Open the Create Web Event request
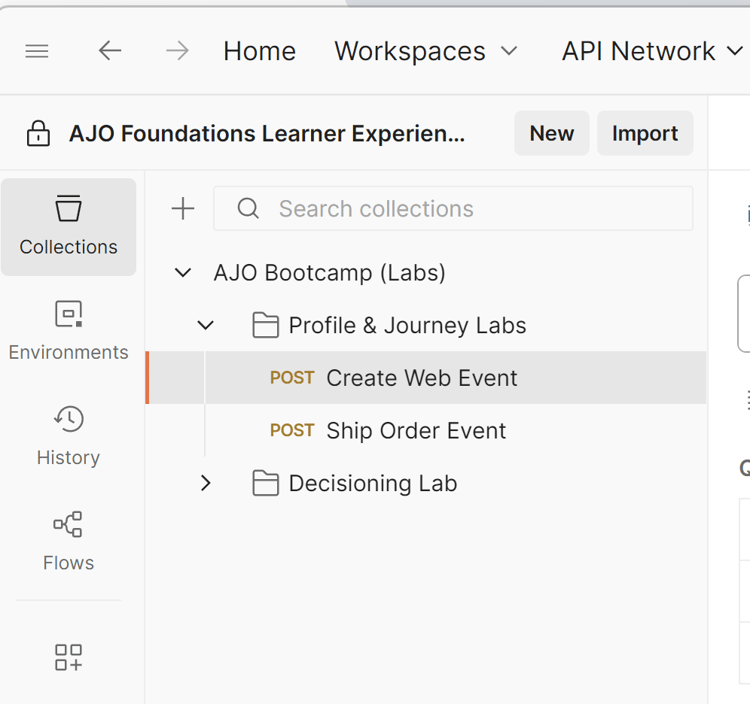This screenshot has width=750, height=704. (426, 378)
